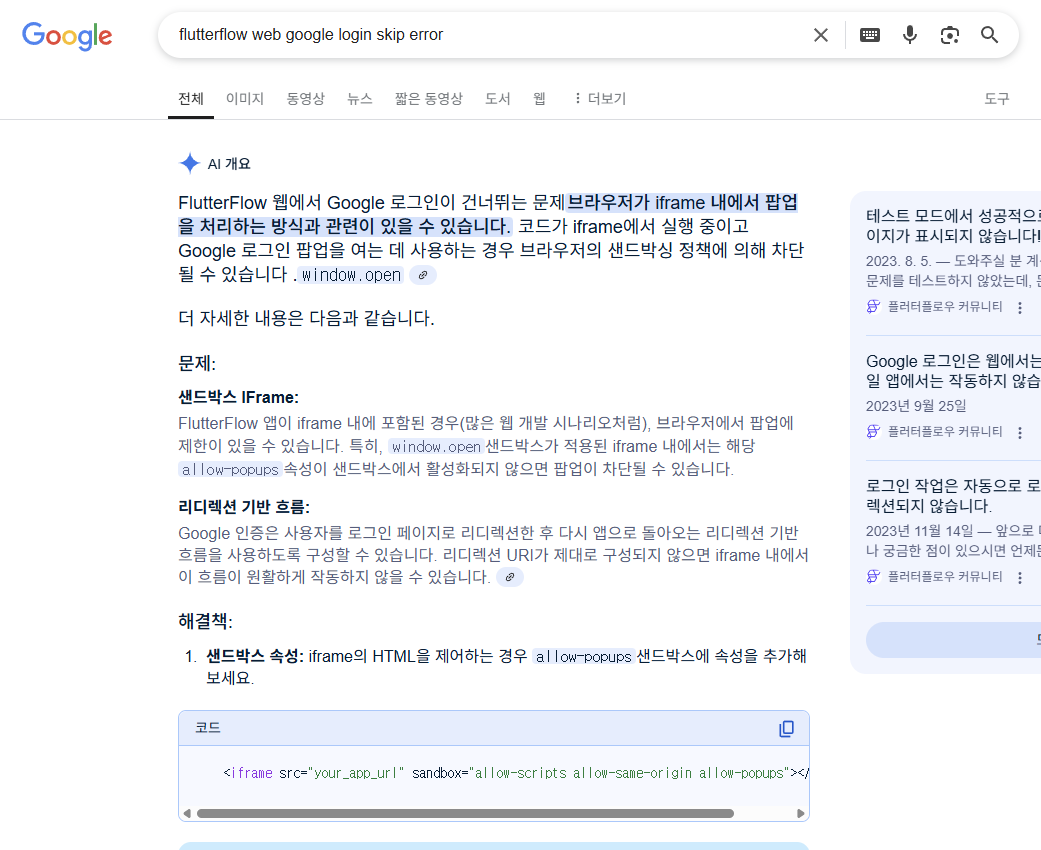Screen dimensions: 1041x850
Task: Click the 샌드박스 IFrame: heading
Action: click(238, 397)
